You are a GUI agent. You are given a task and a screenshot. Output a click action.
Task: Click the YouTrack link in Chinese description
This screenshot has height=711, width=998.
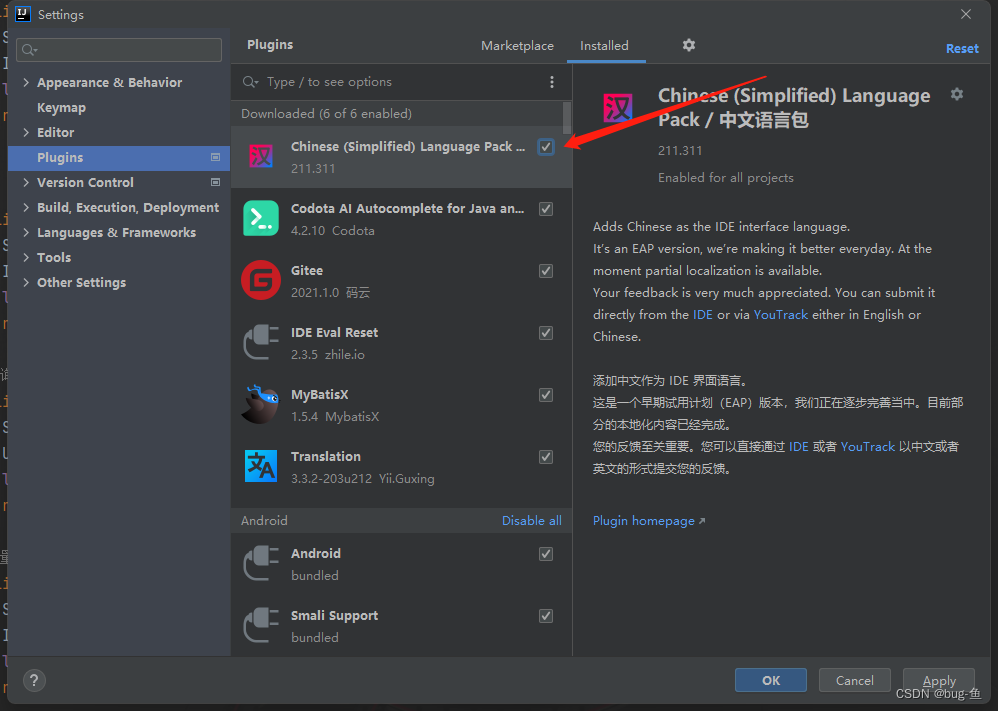[x=868, y=447]
